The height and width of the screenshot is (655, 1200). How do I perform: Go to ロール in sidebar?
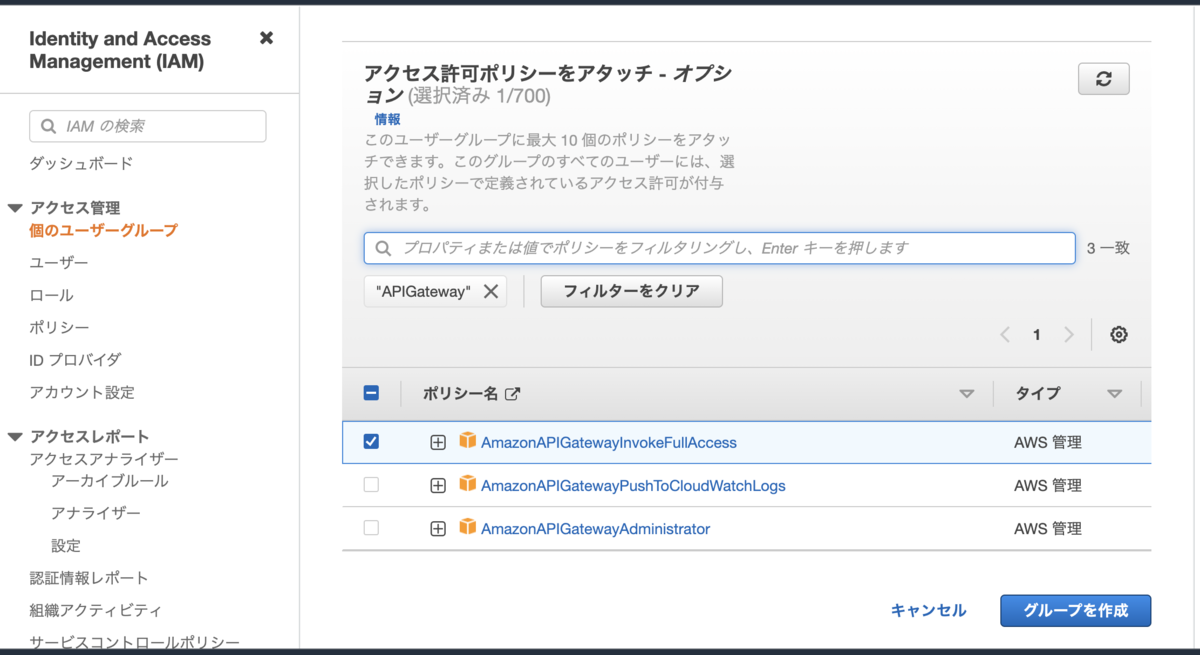click(51, 296)
